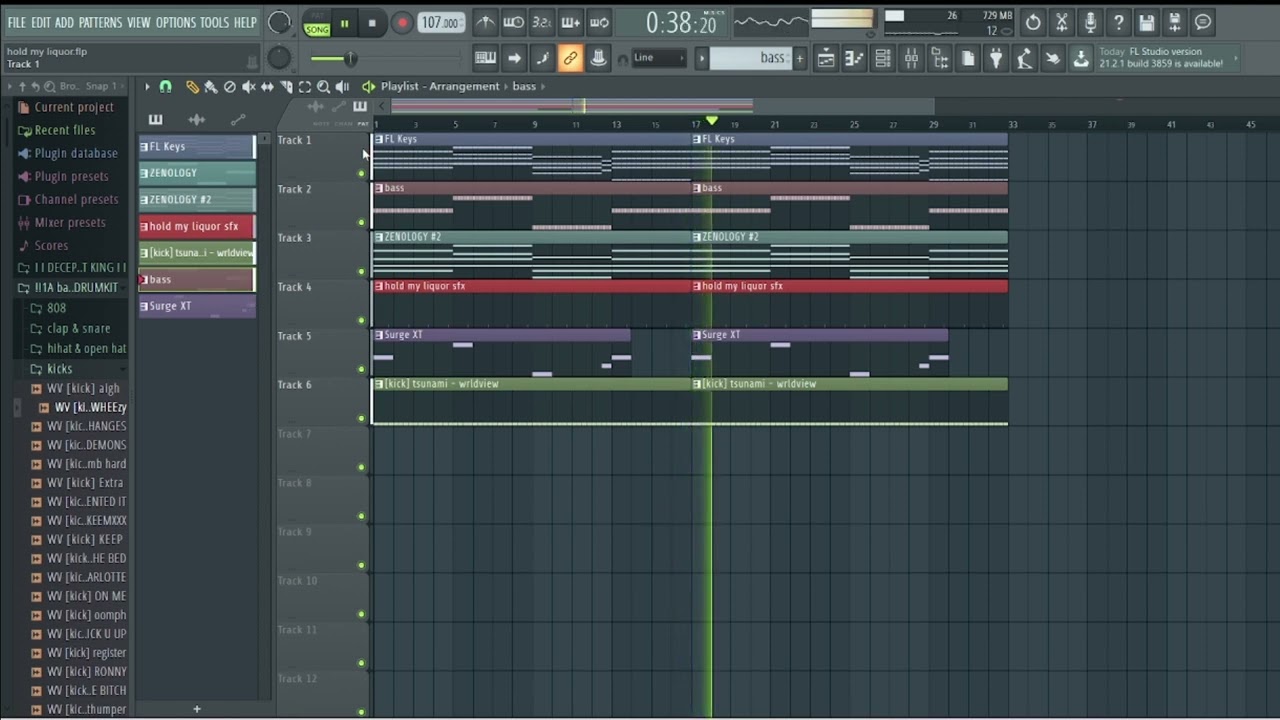Open the Line snap dropdown
The width and height of the screenshot is (1280, 720).
click(659, 58)
